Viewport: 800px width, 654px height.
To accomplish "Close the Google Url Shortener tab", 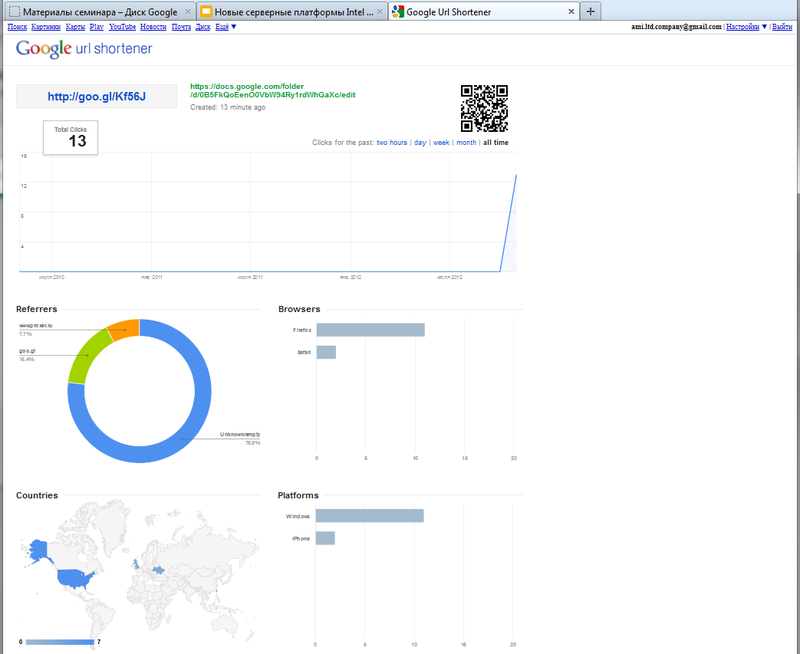I will click(571, 11).
